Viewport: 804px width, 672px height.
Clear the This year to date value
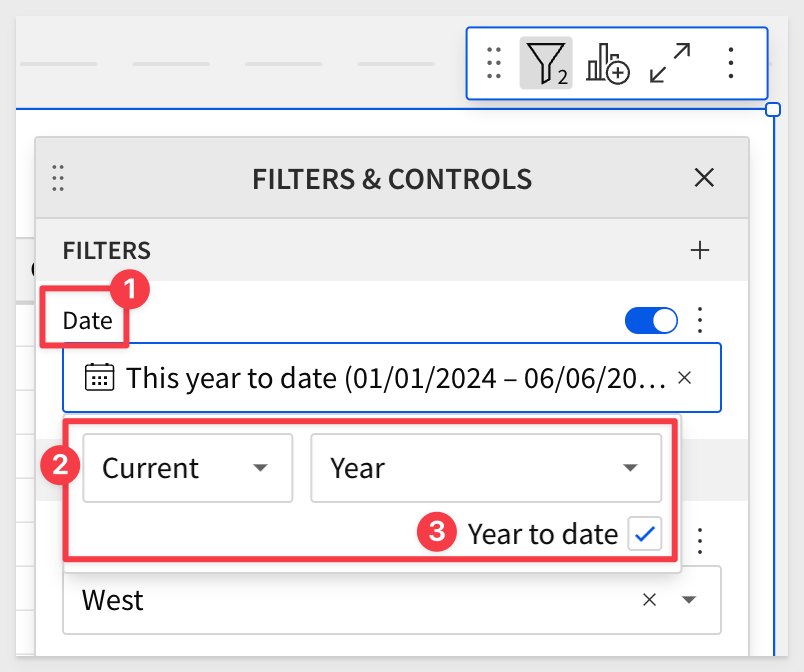[685, 378]
